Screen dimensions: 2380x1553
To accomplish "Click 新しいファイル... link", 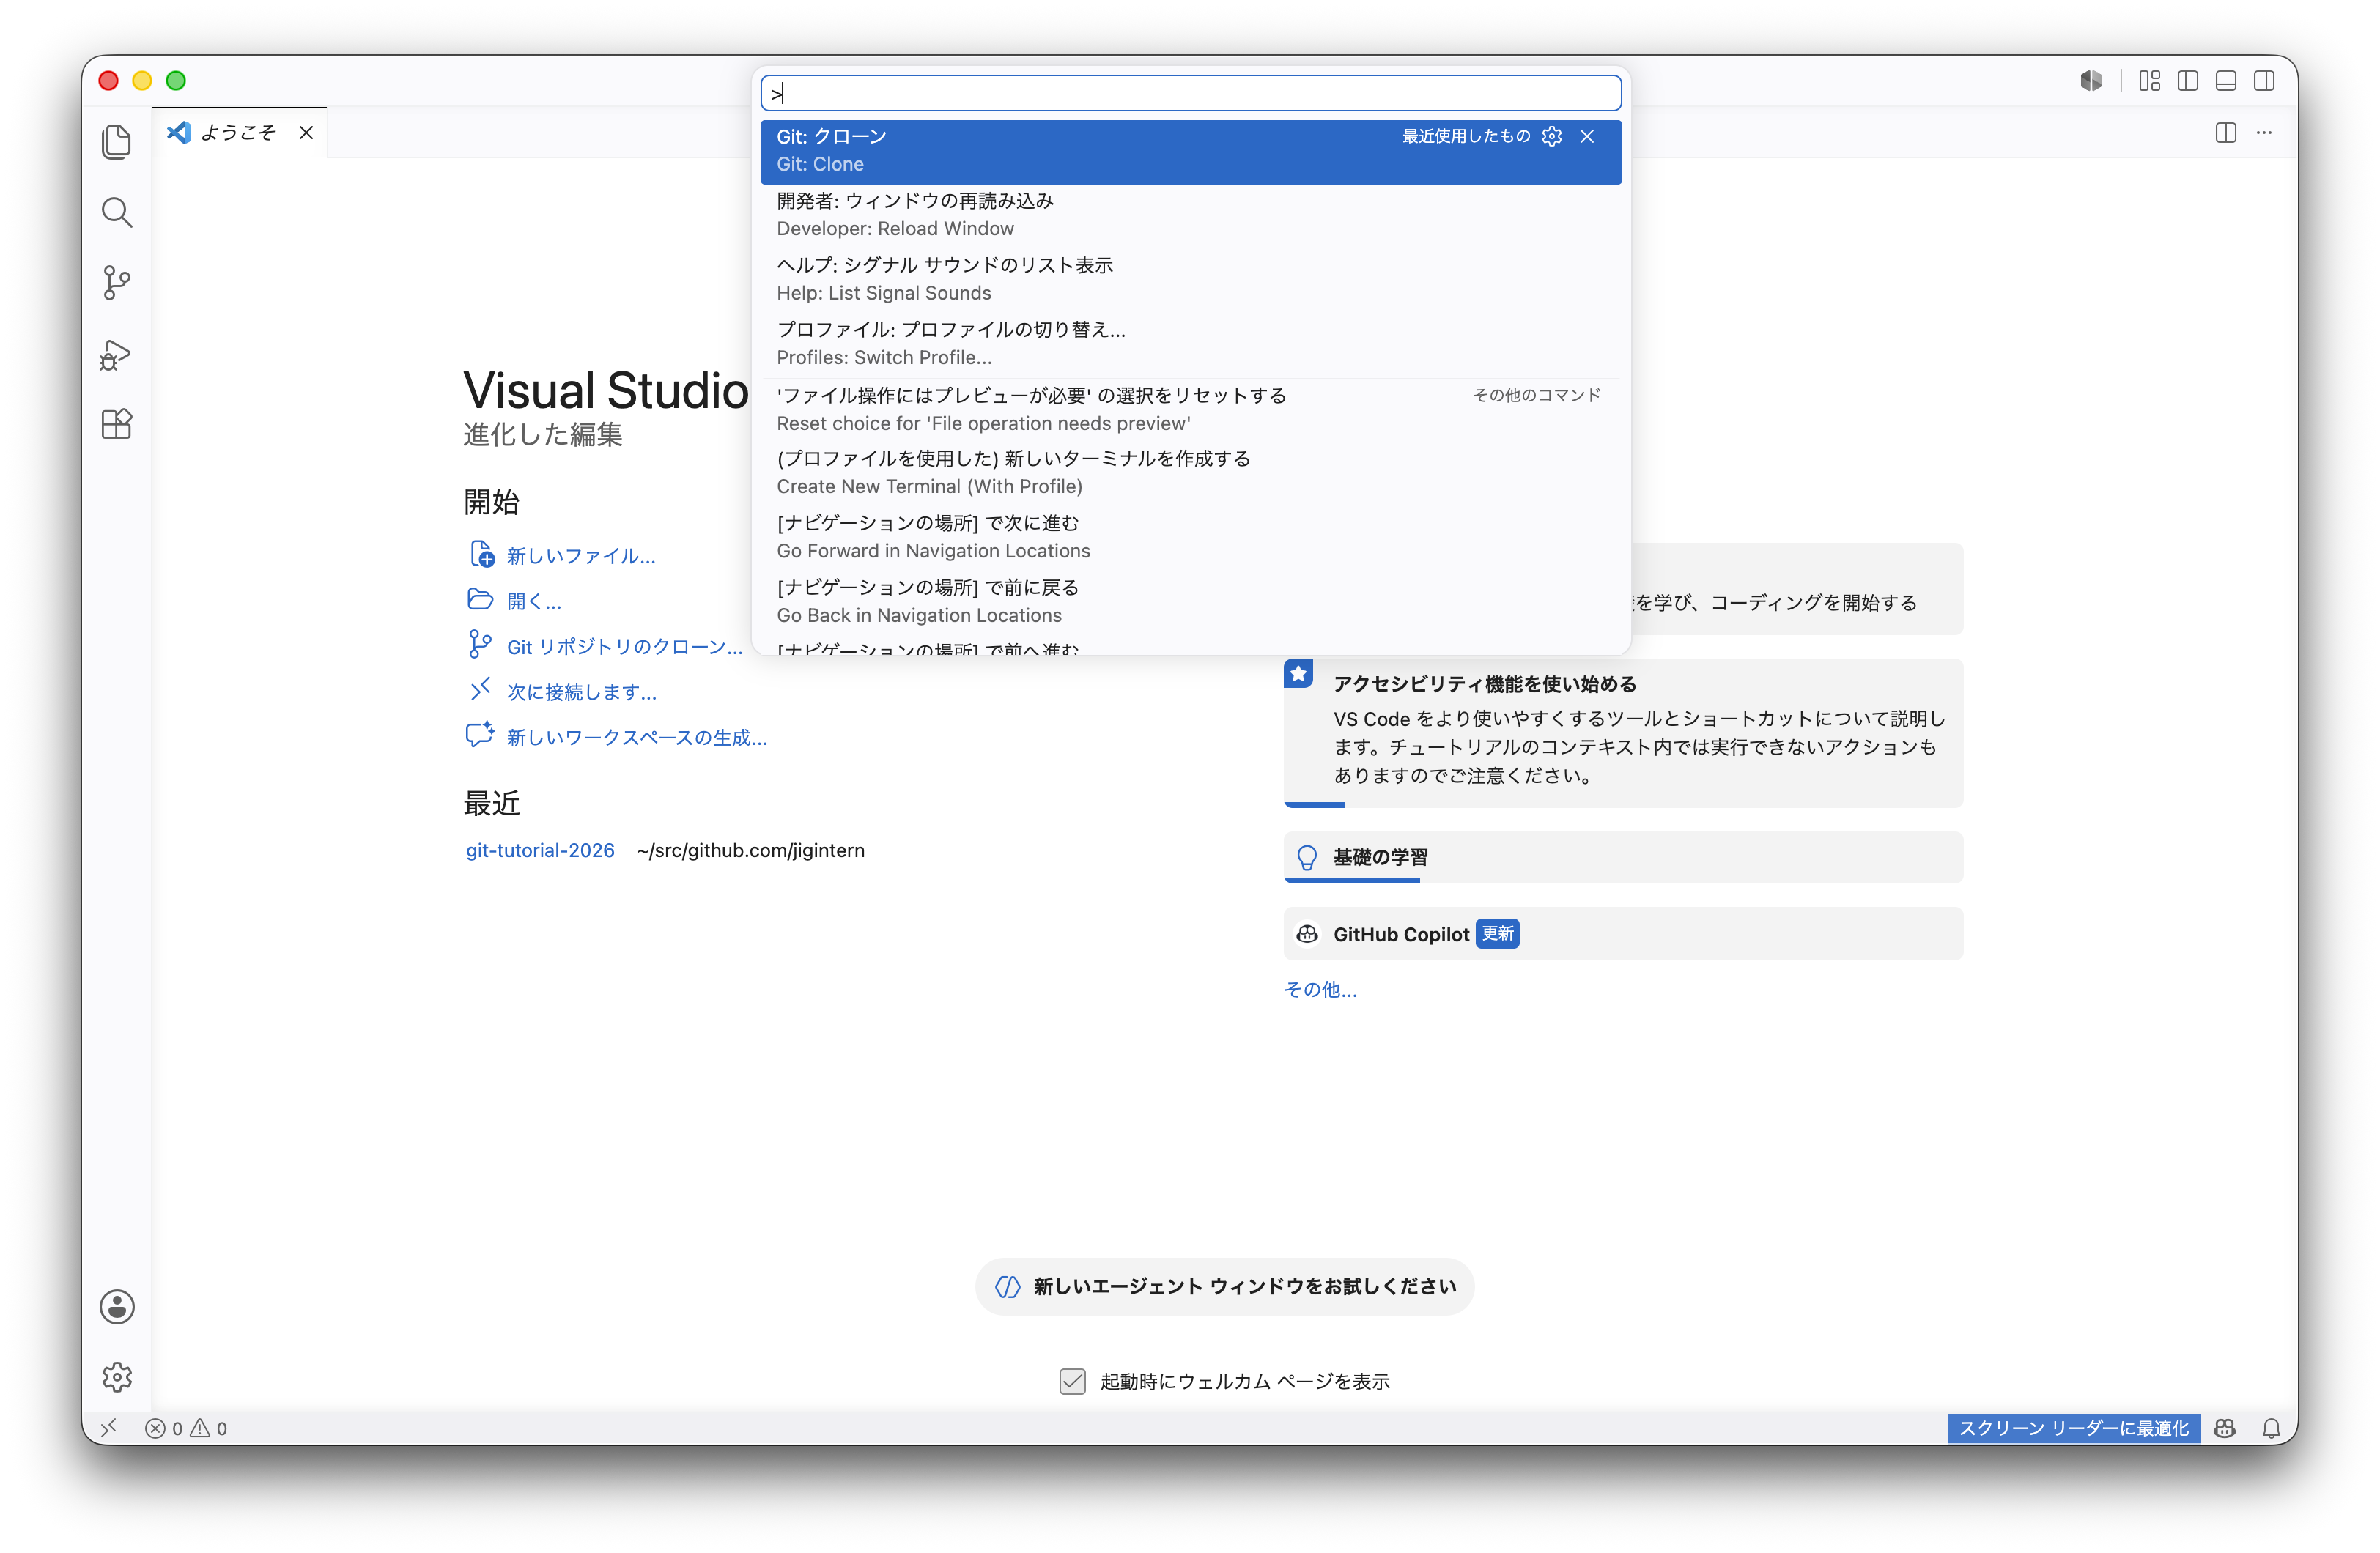I will (x=581, y=556).
